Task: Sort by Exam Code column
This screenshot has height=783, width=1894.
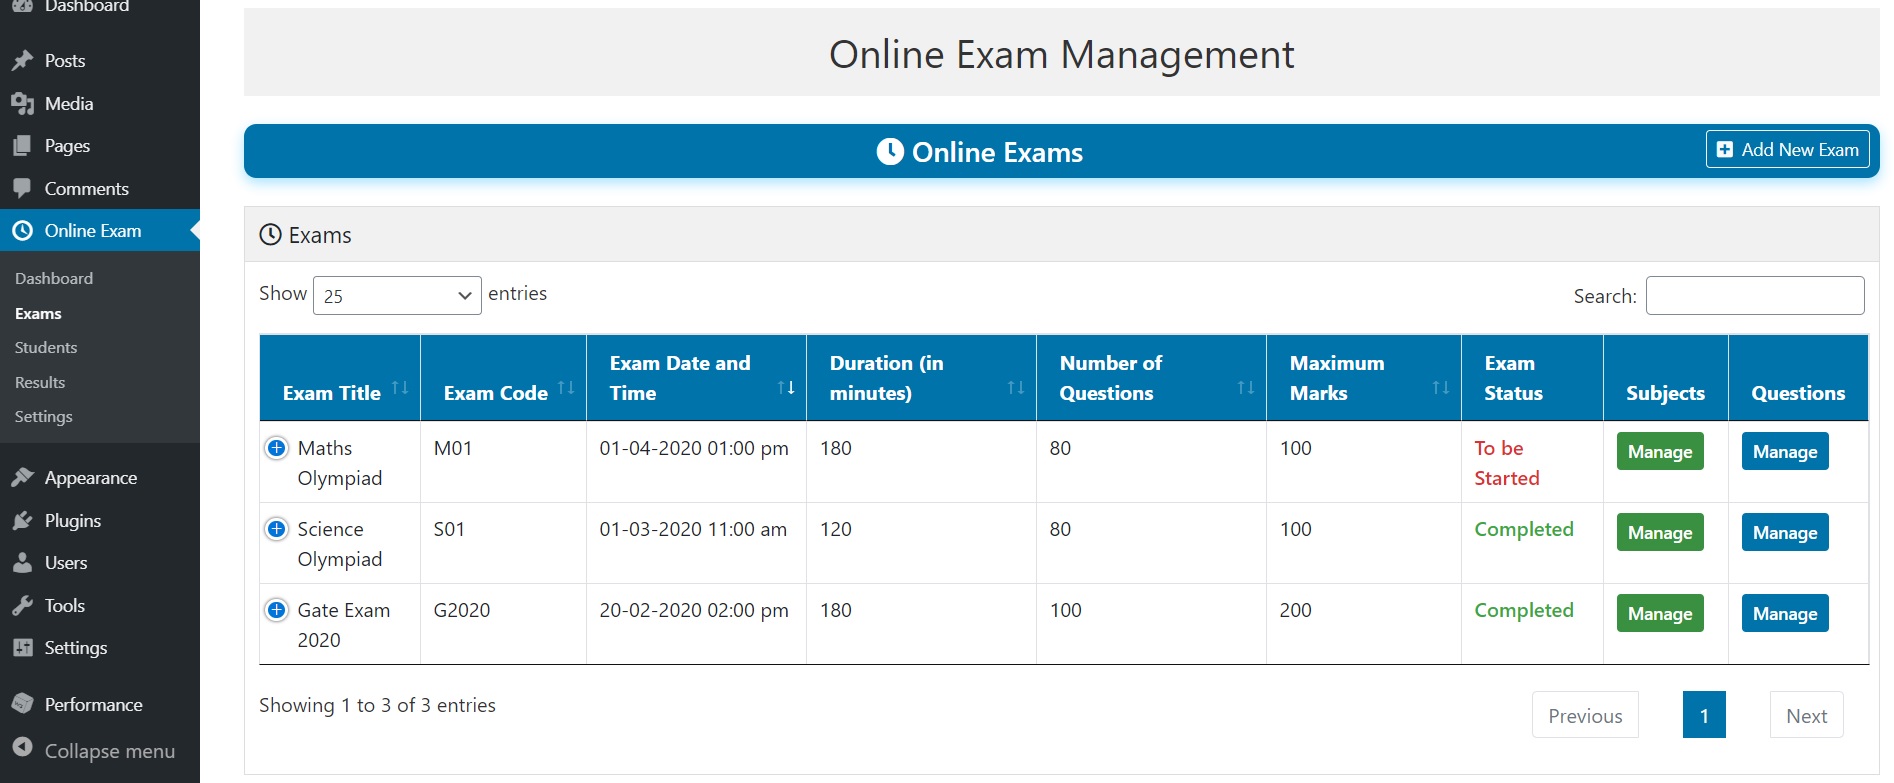Action: pos(503,378)
